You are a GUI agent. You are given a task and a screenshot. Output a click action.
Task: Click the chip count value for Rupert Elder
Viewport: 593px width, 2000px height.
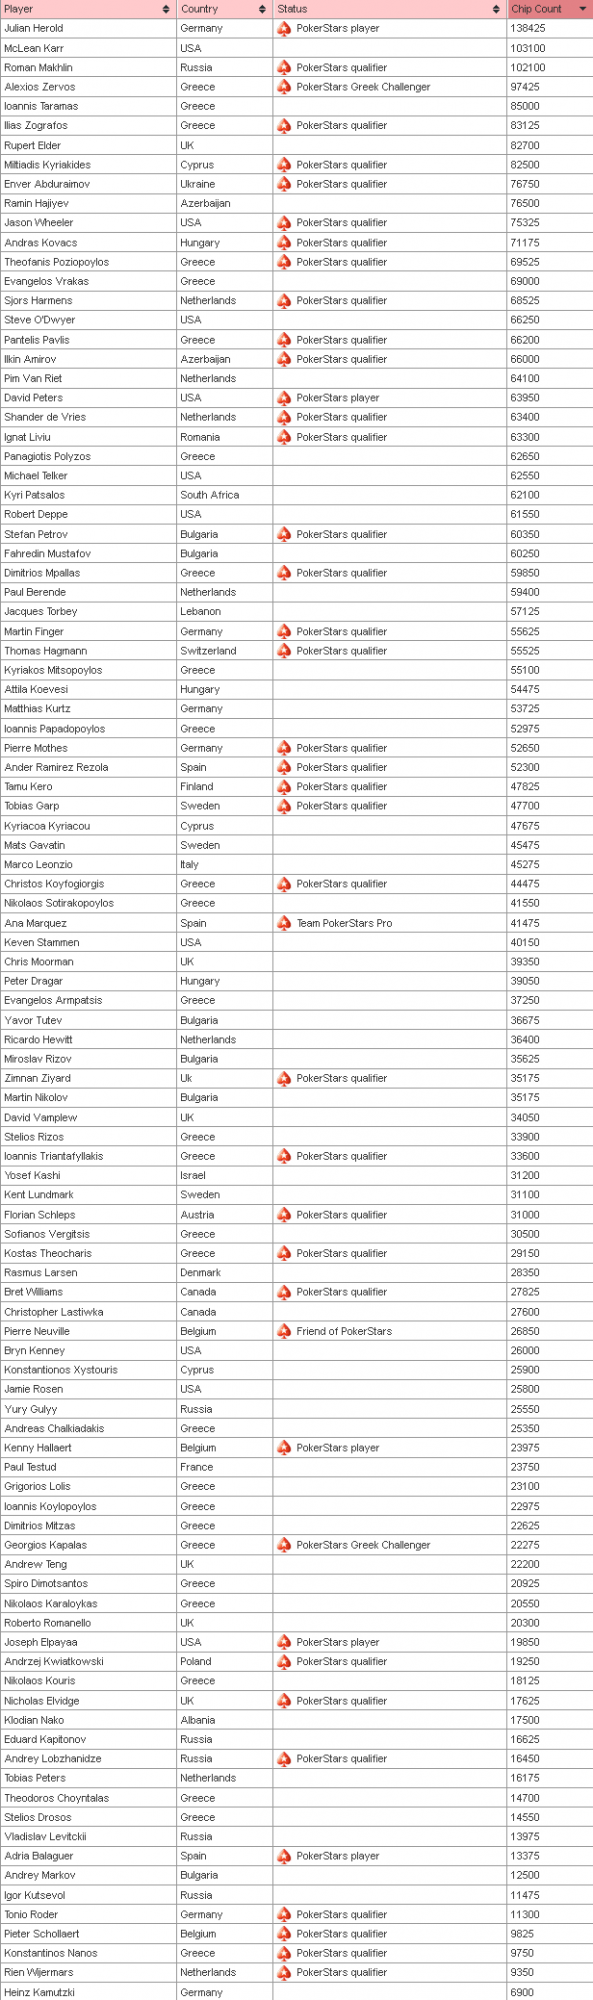click(x=522, y=145)
